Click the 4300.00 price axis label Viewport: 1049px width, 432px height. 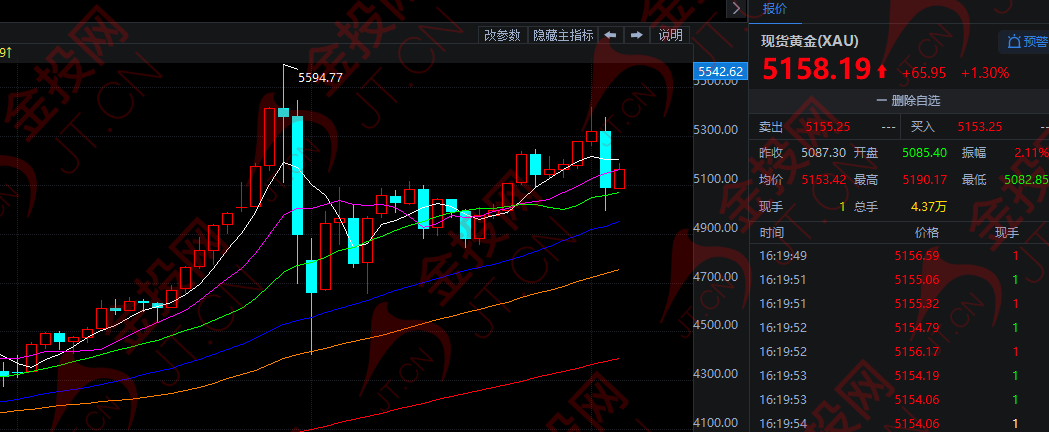[x=718, y=374]
